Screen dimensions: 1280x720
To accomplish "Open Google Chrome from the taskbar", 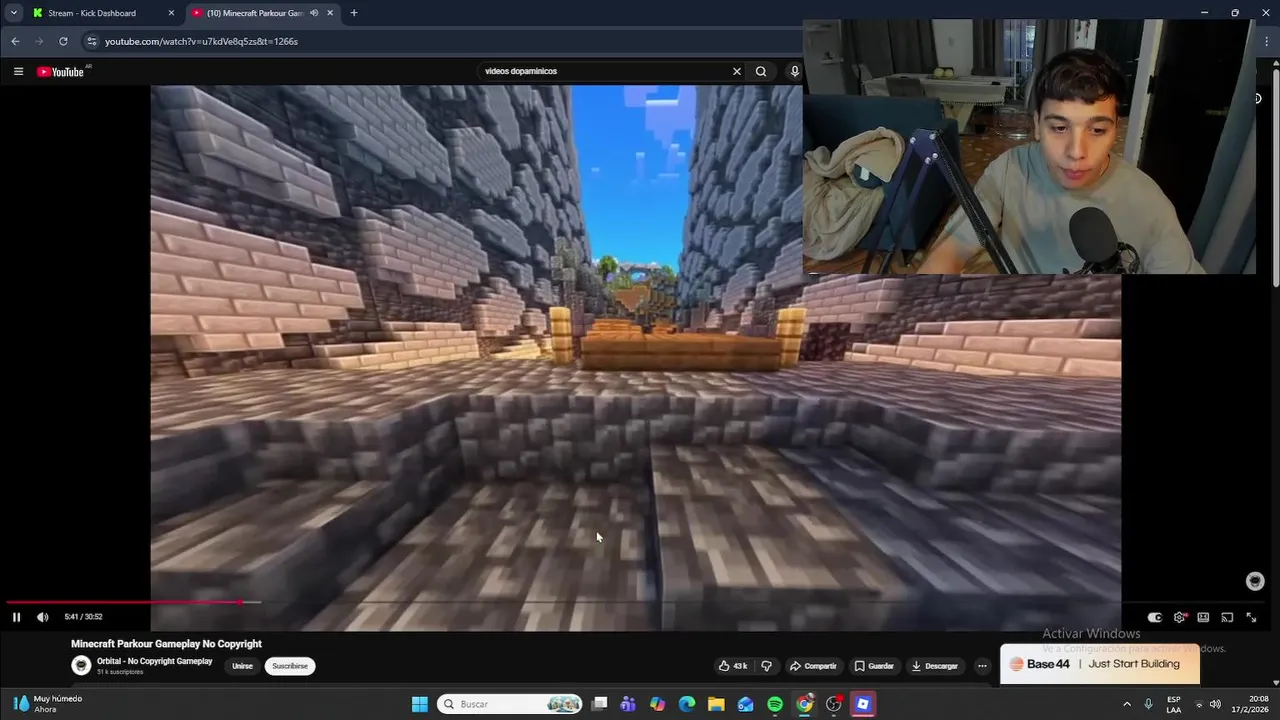I will [805, 704].
